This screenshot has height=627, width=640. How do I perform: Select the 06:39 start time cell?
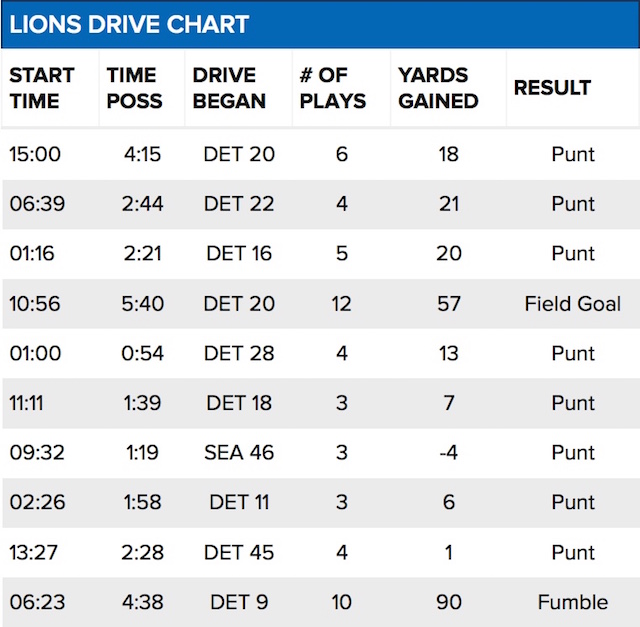pos(35,204)
